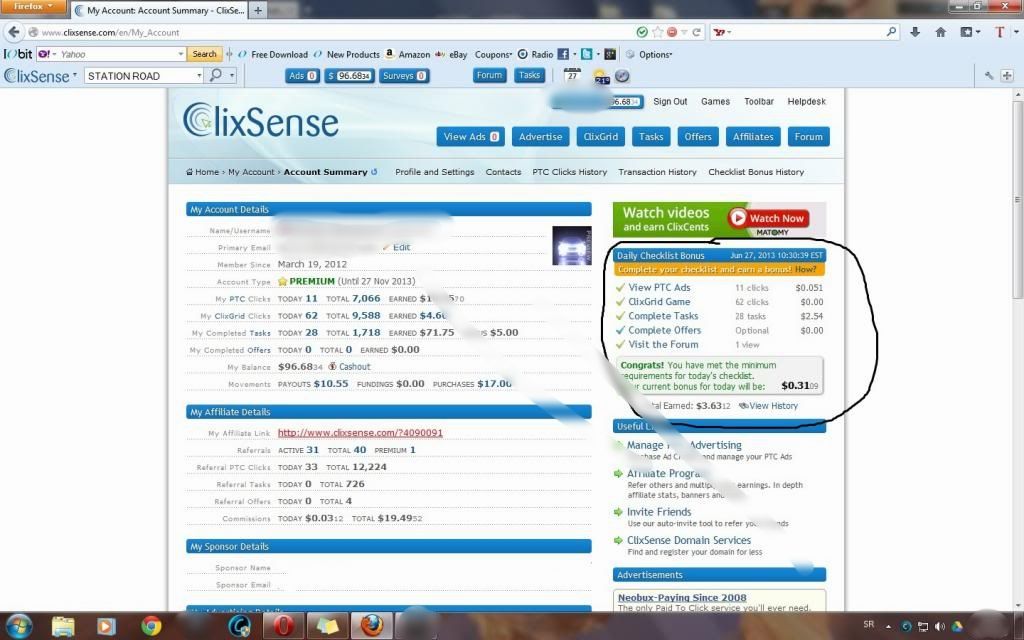Open Windows Media Player from taskbar
Viewport: 1024px width, 640px height.
pos(106,626)
